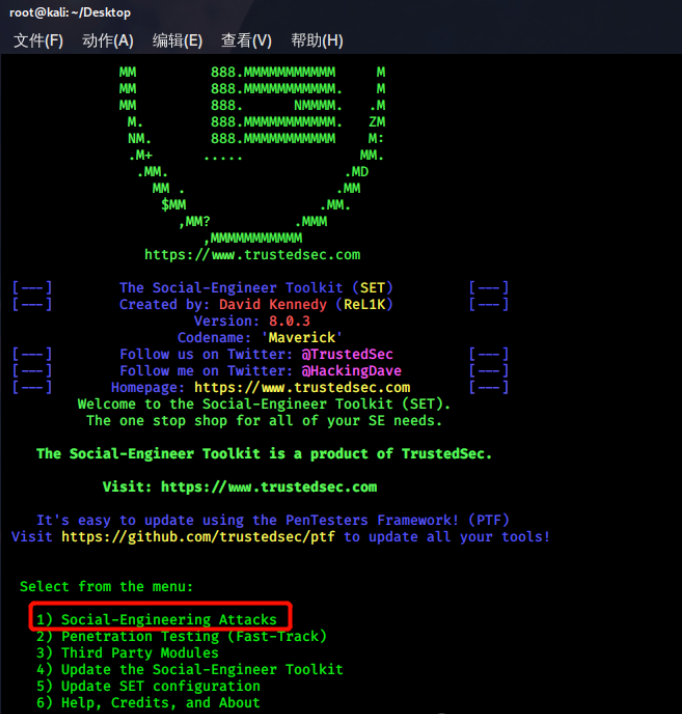682x714 pixels.
Task: Click option 5) Update SET configuration
Action: pos(148,686)
